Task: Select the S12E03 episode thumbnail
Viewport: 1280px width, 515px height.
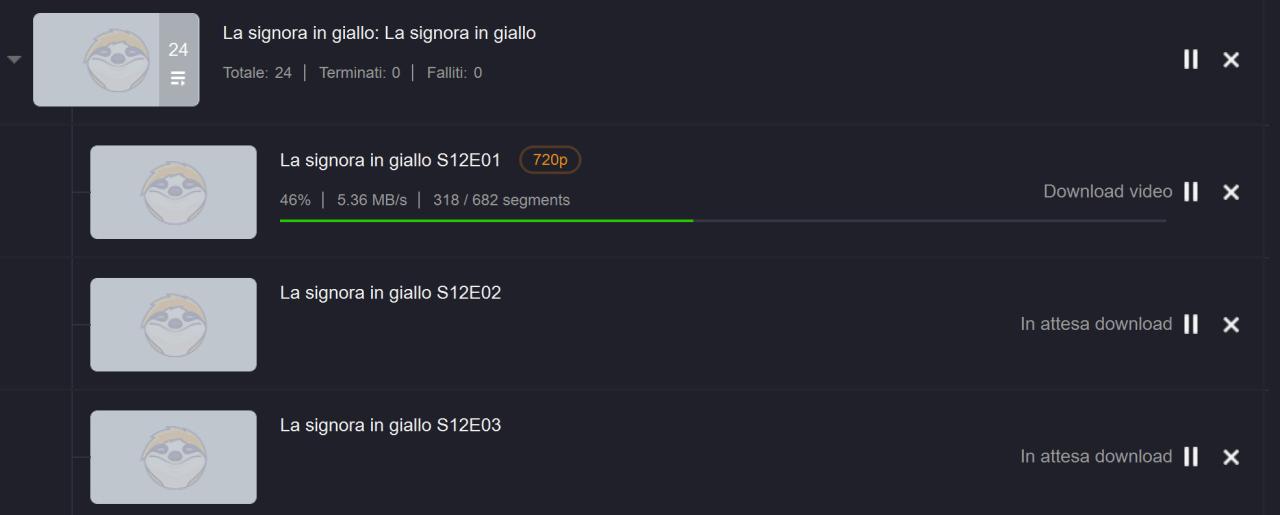Action: pos(173,457)
